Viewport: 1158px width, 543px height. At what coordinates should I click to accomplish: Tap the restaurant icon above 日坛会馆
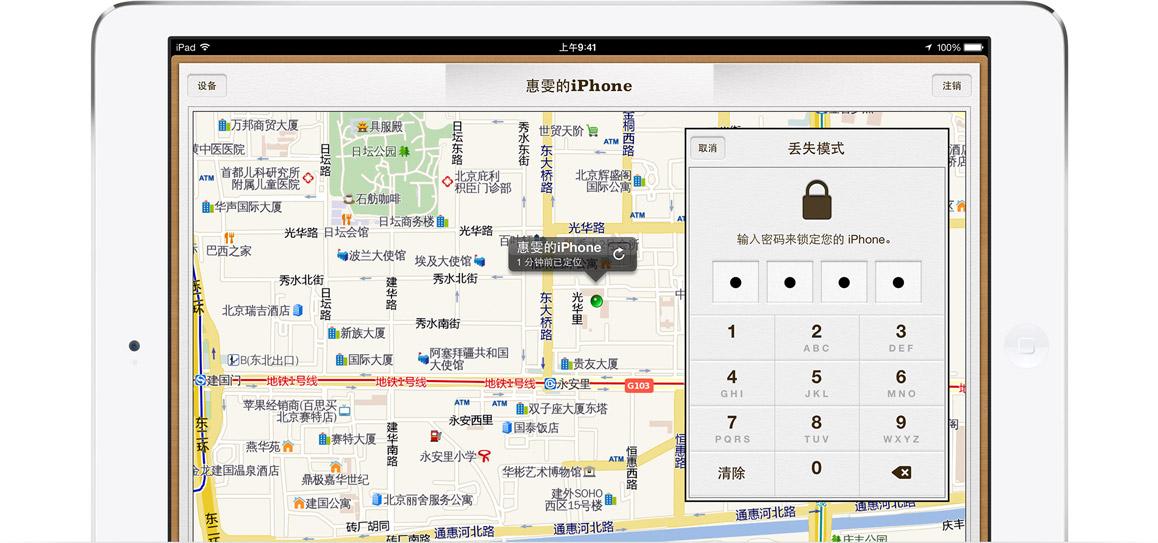[346, 219]
